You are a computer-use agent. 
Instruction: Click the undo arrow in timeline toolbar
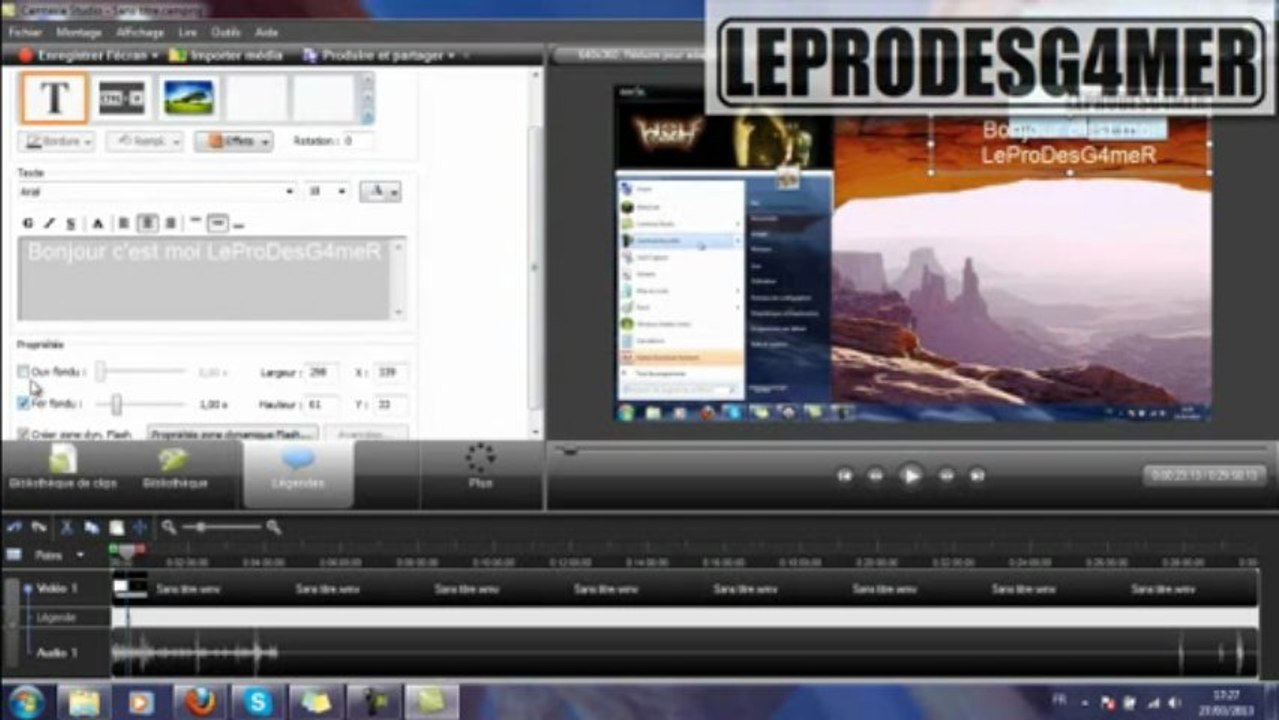pos(14,527)
